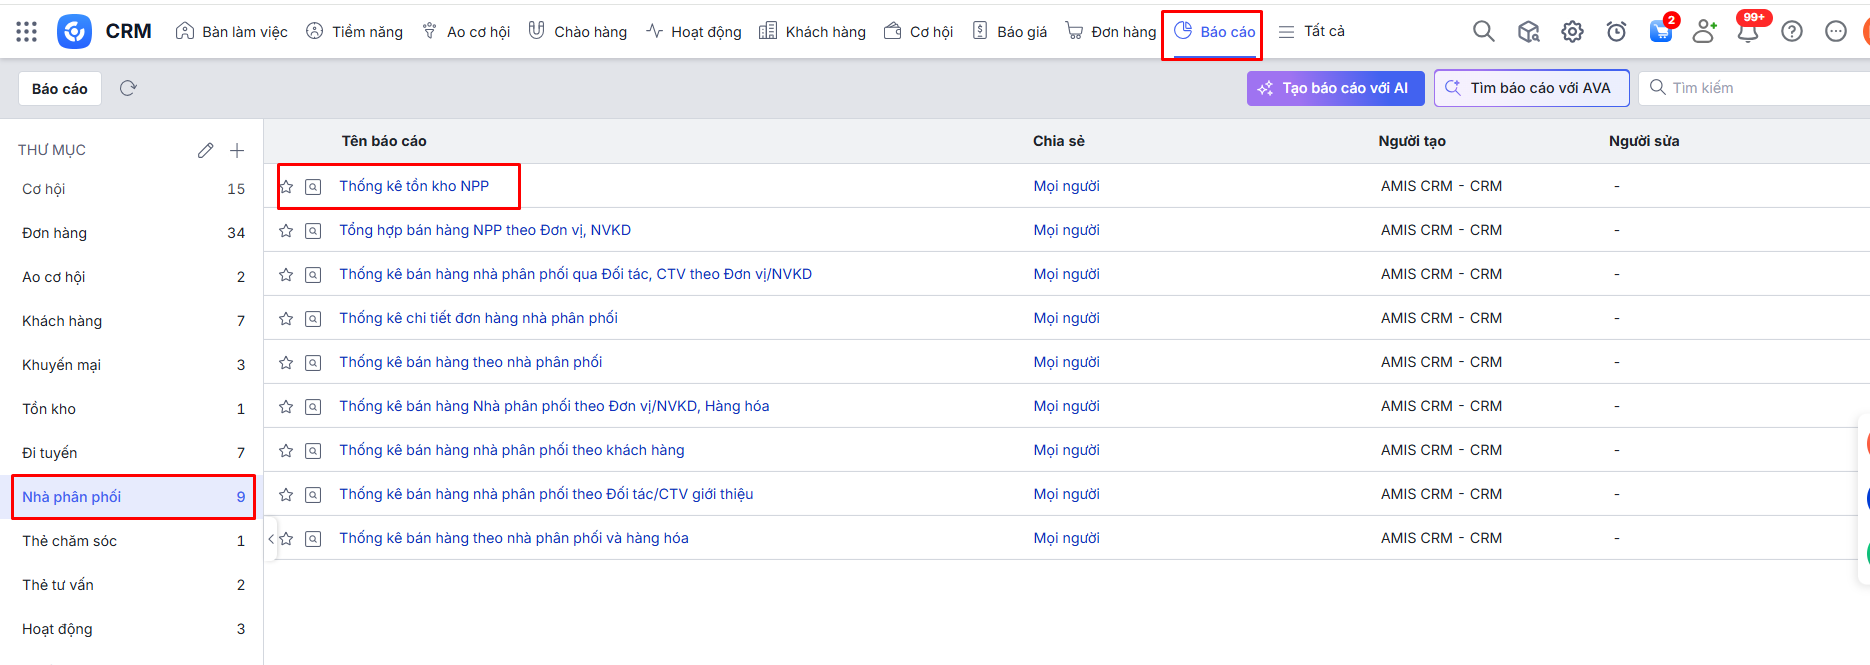Expand the Tất cả menu

coord(1311,32)
